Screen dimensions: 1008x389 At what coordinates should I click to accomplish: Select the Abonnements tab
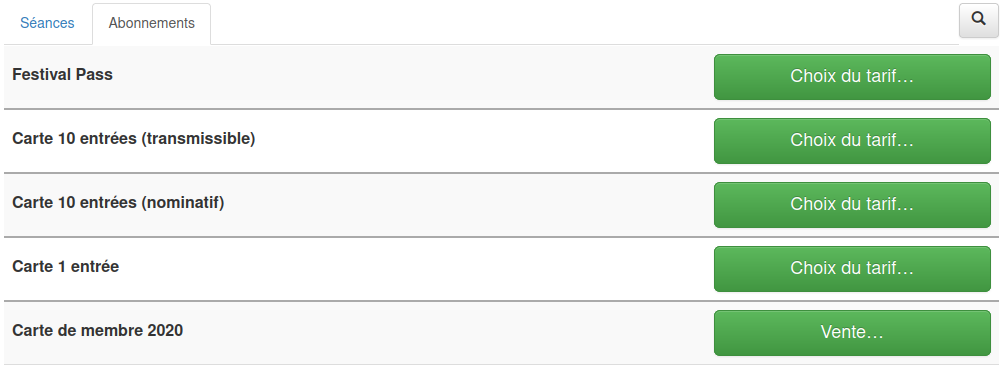pos(152,23)
